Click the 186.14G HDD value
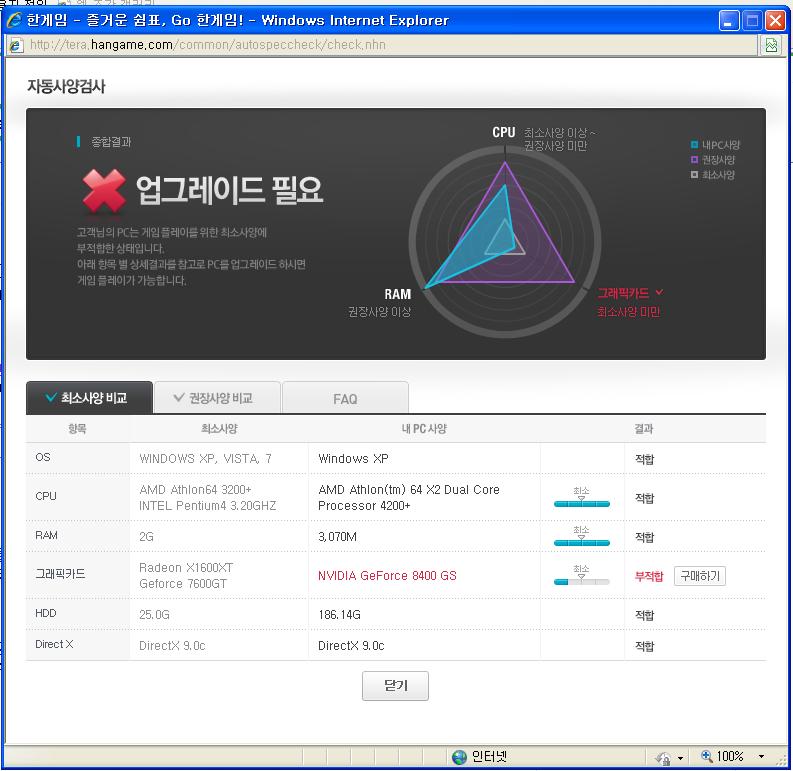This screenshot has width=793, height=771. pos(339,615)
